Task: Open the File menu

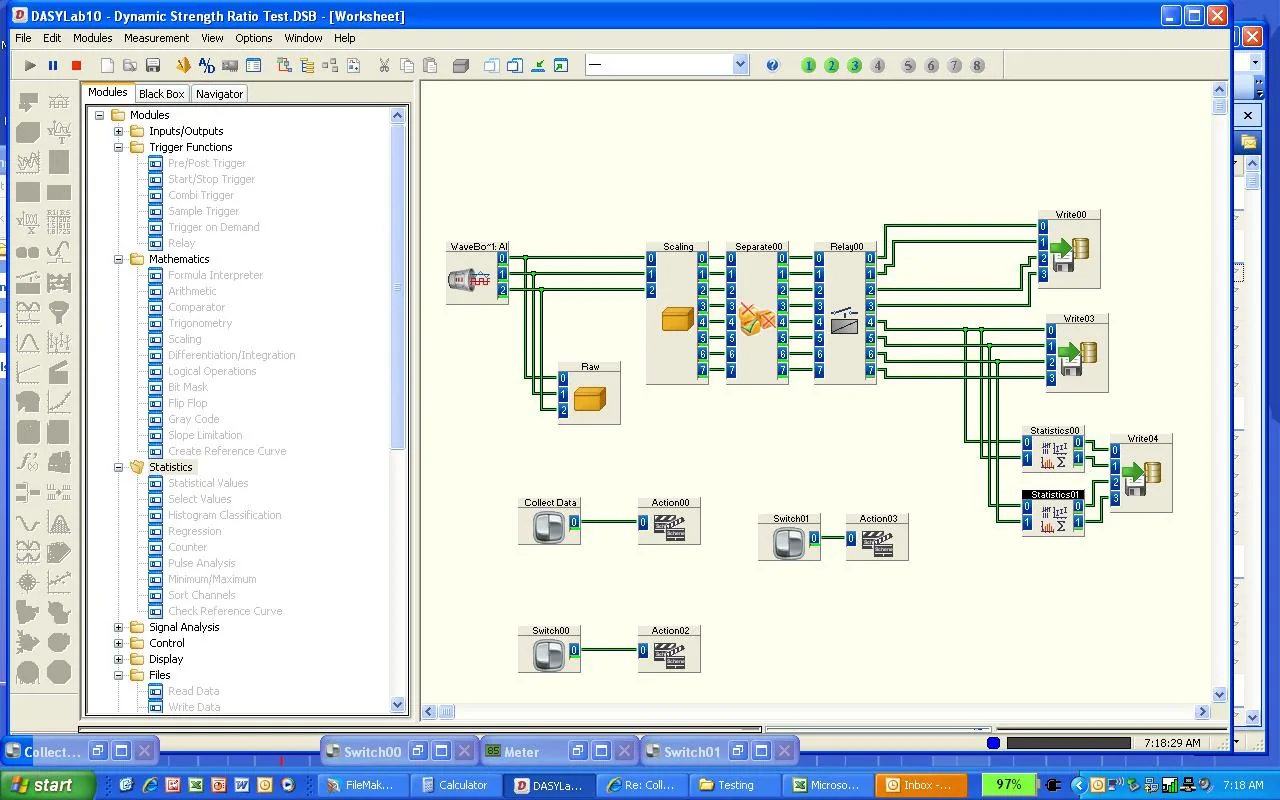Action: (23, 38)
